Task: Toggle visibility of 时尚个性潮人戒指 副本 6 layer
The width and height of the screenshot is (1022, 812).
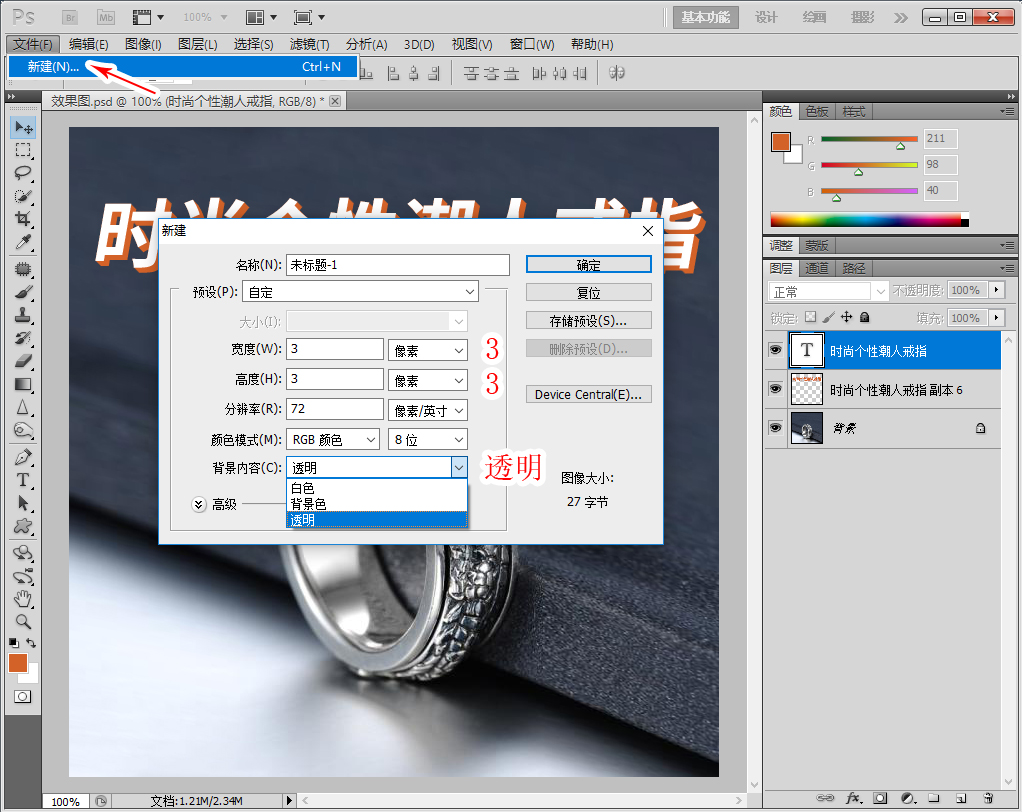Action: coord(775,389)
